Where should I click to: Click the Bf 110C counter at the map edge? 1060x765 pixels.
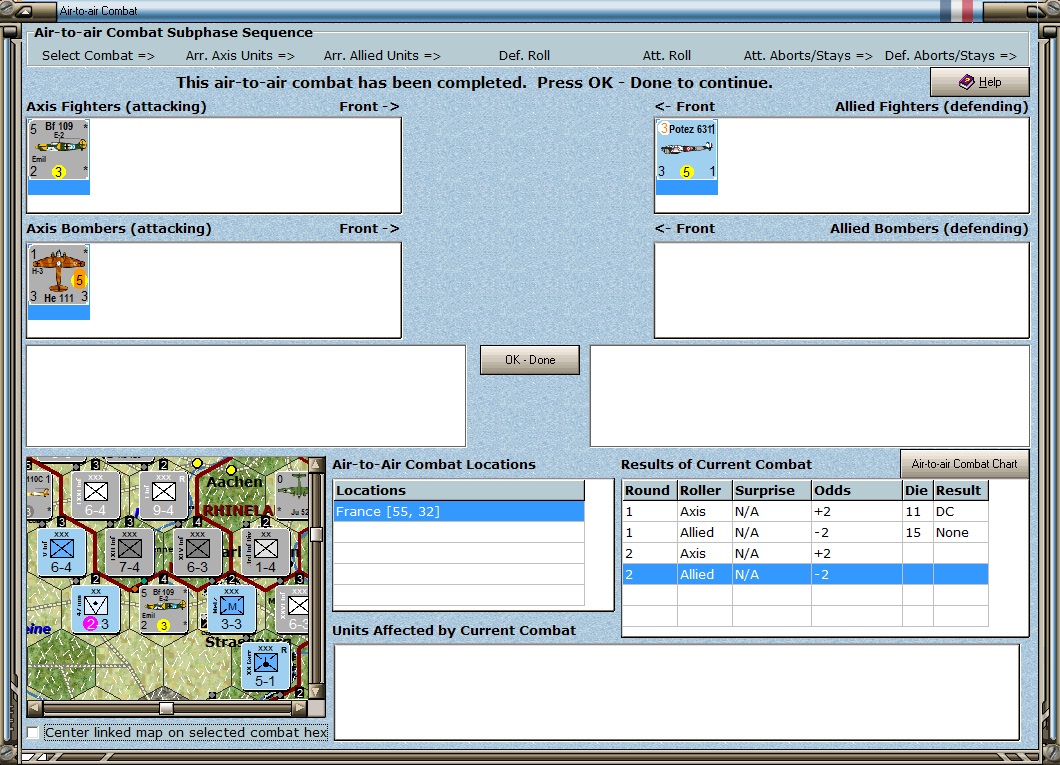point(39,495)
